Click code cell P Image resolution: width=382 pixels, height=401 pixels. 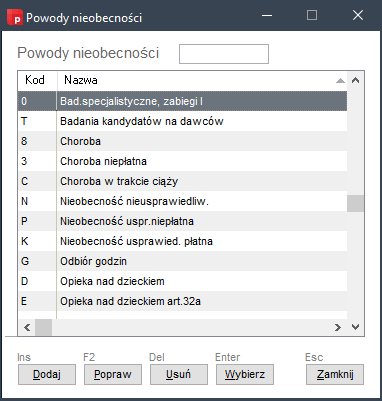37,221
